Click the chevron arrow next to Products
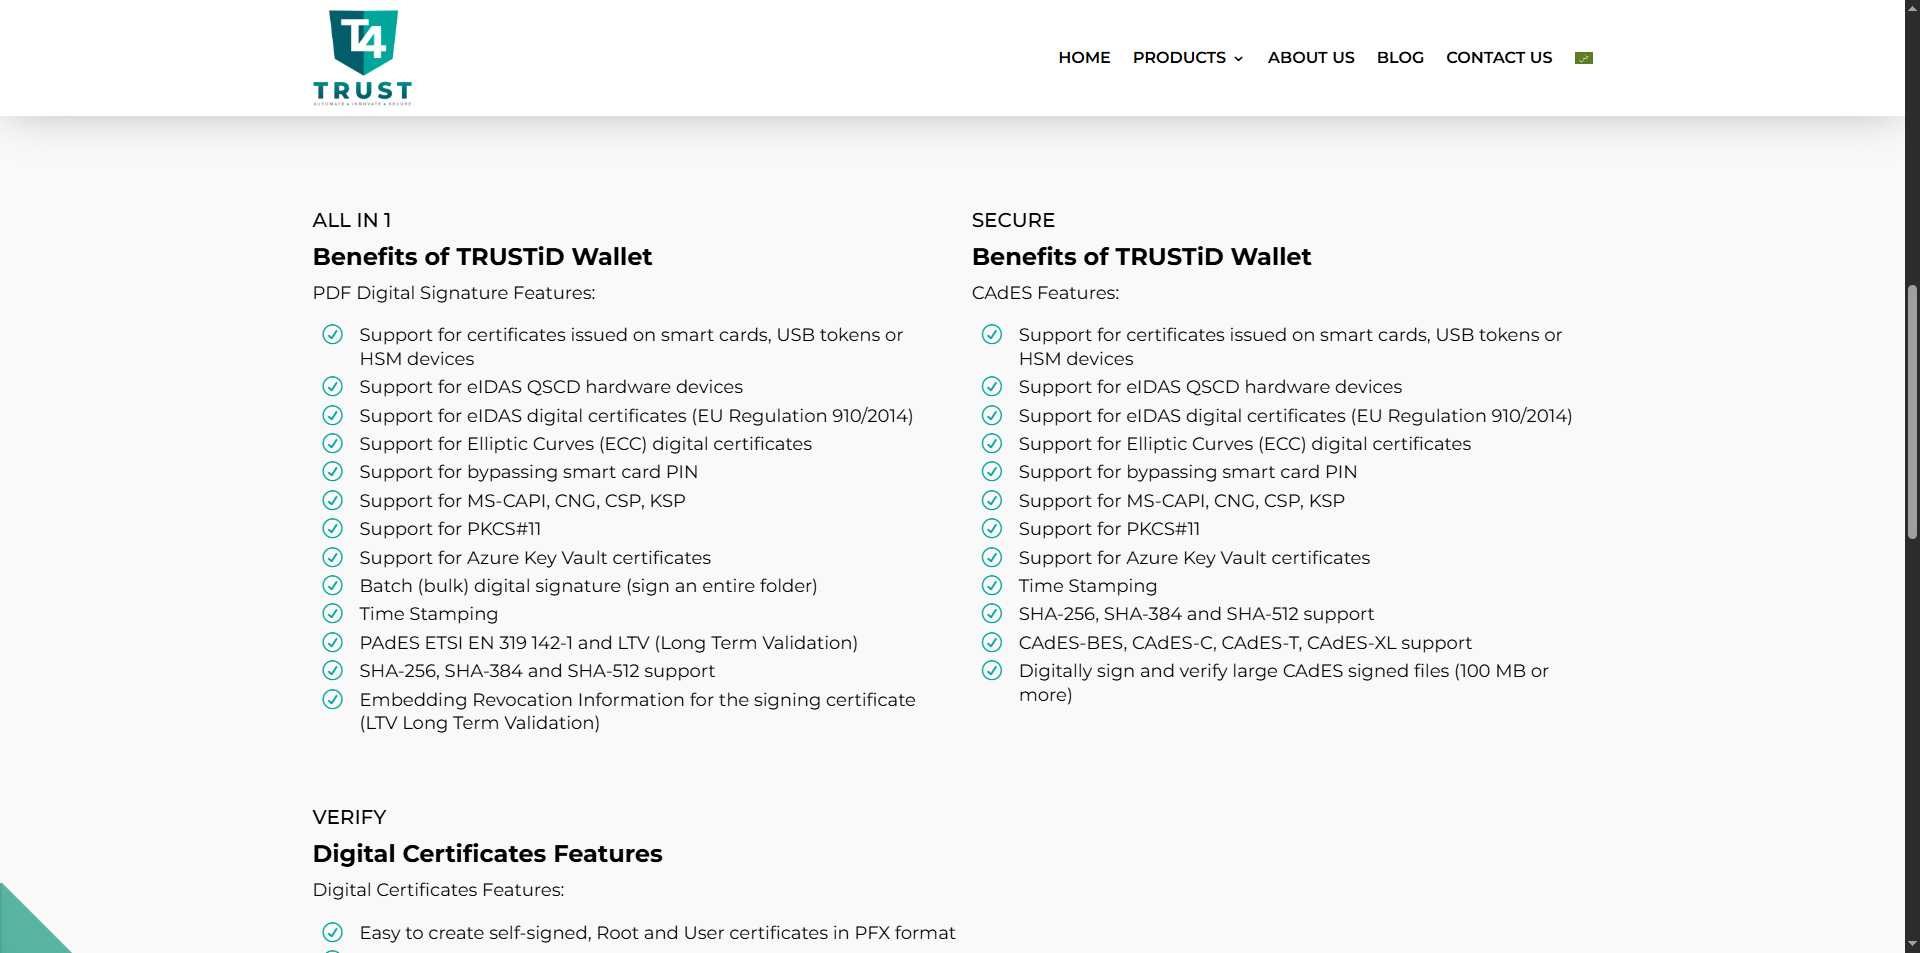1920x953 pixels. tap(1239, 59)
